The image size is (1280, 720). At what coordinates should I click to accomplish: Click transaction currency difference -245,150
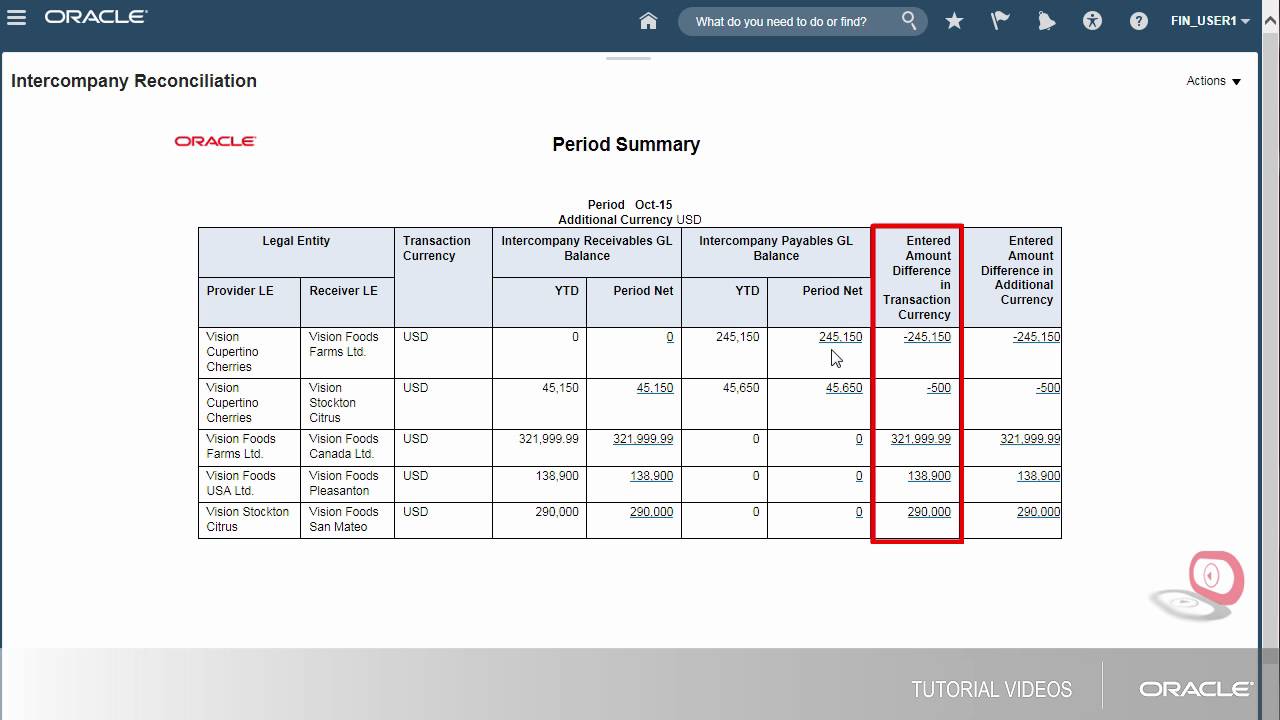tap(927, 337)
